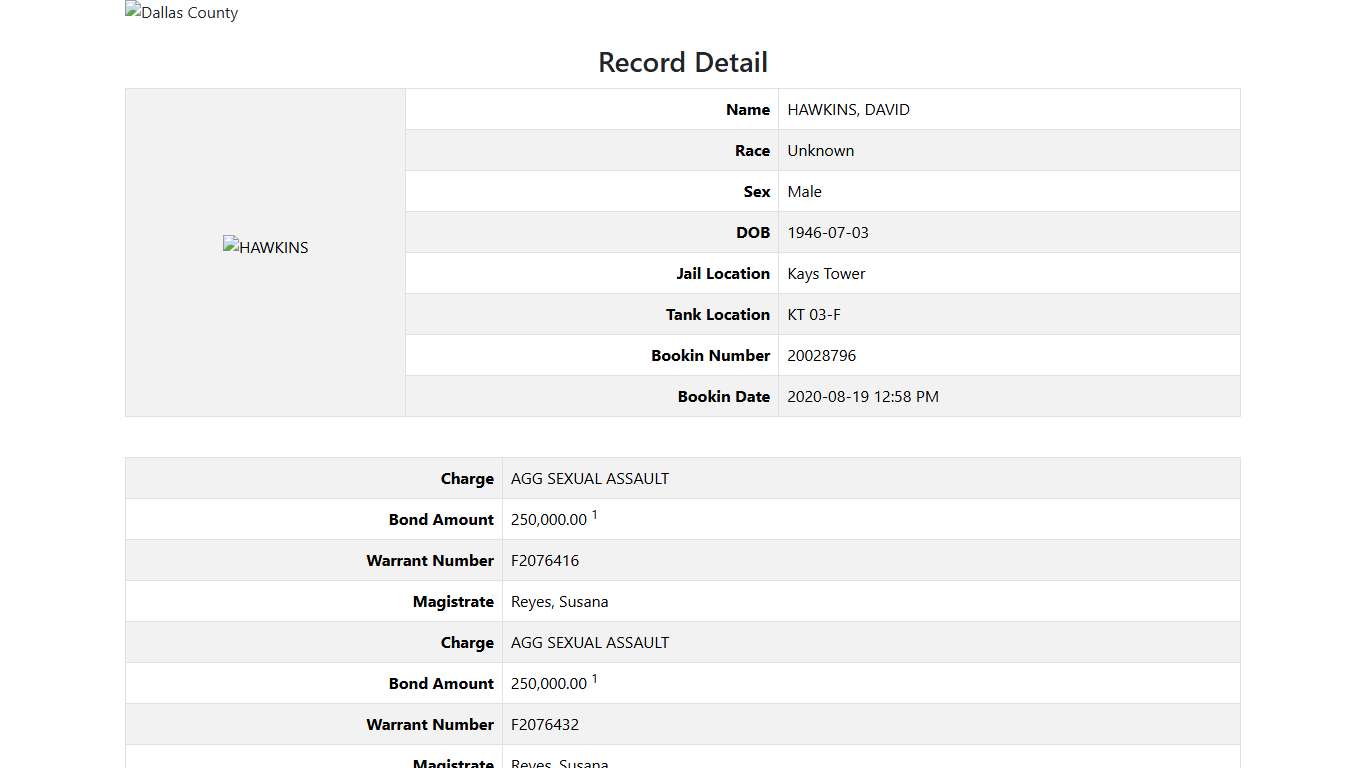Image resolution: width=1366 pixels, height=768 pixels.
Task: Select the name HAWKINS, DAVID
Action: click(848, 109)
